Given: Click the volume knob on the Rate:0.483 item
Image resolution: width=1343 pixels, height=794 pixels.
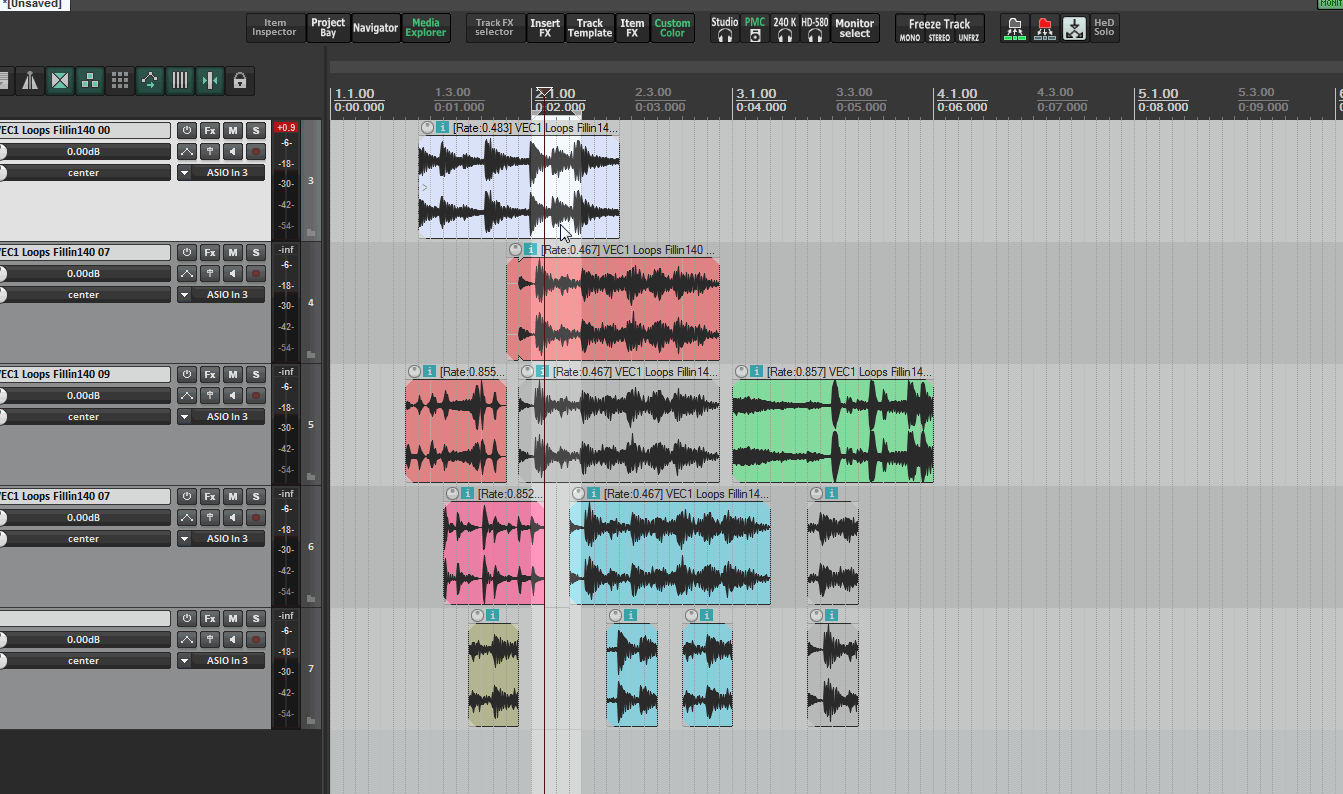Looking at the screenshot, I should tap(428, 128).
